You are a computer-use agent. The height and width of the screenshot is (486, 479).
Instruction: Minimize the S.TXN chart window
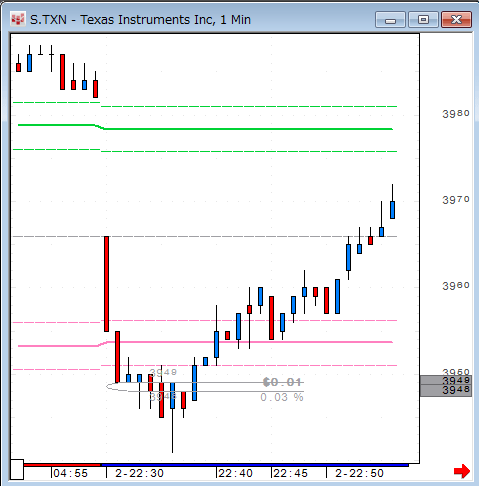pos(390,20)
